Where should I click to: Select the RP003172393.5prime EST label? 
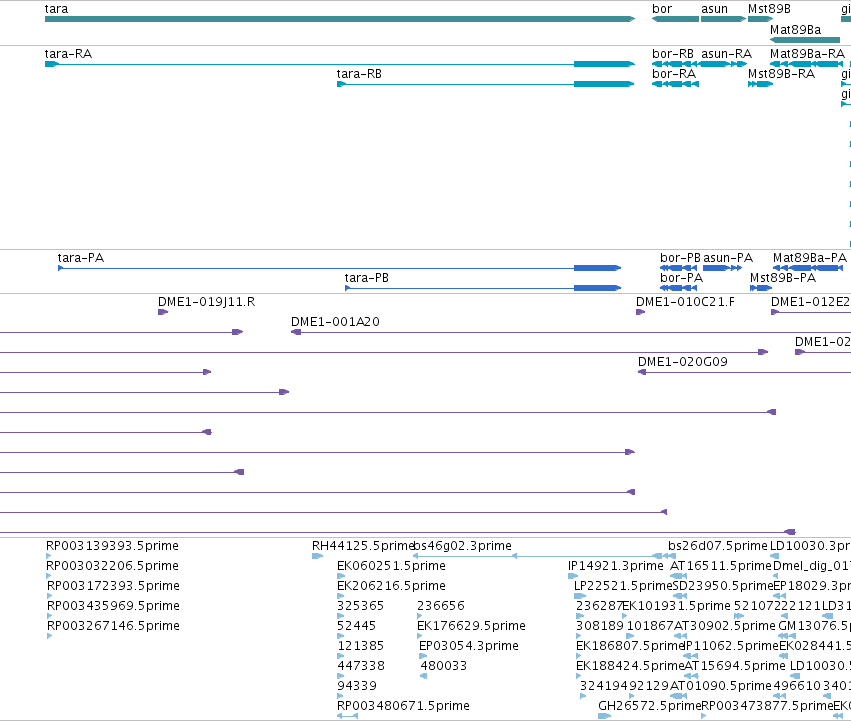113,586
